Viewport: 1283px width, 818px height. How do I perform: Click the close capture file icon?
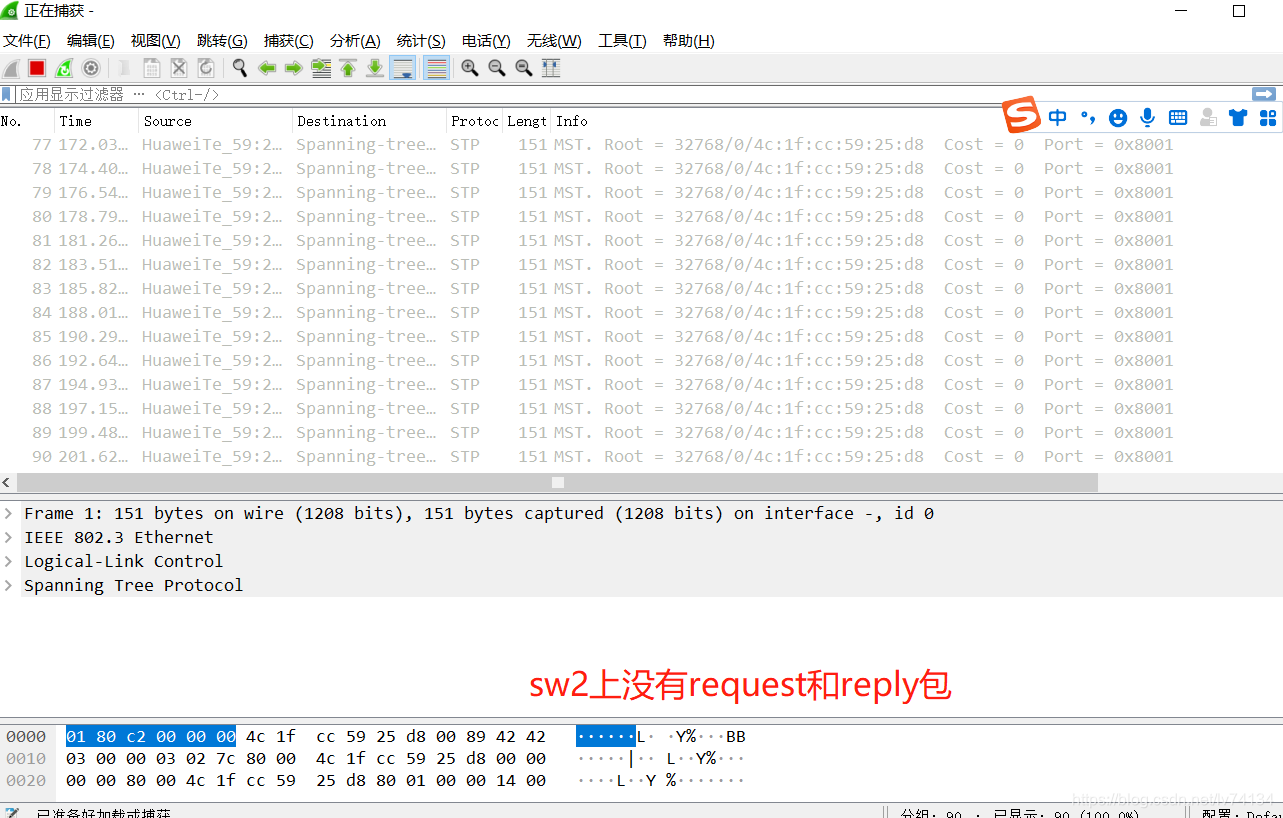pyautogui.click(x=179, y=68)
